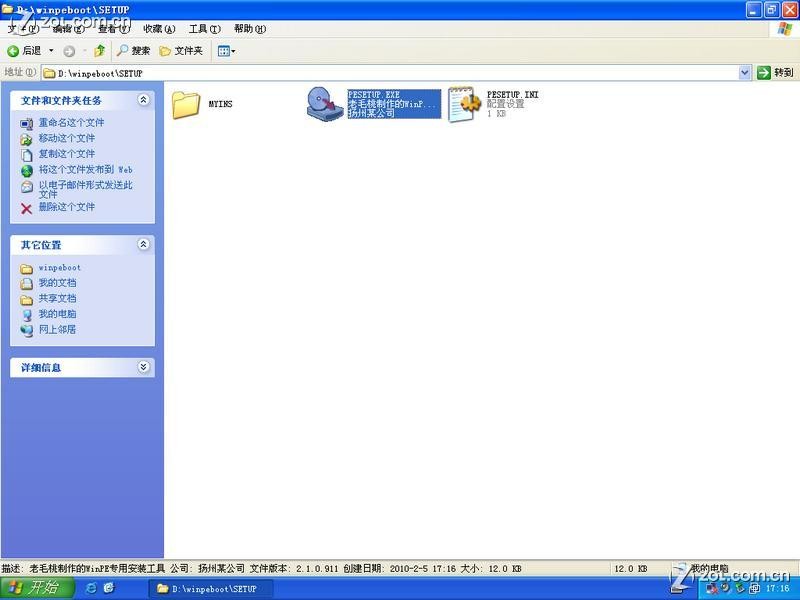Click the PESETUP.INI file name text
800x600 pixels.
coord(512,95)
